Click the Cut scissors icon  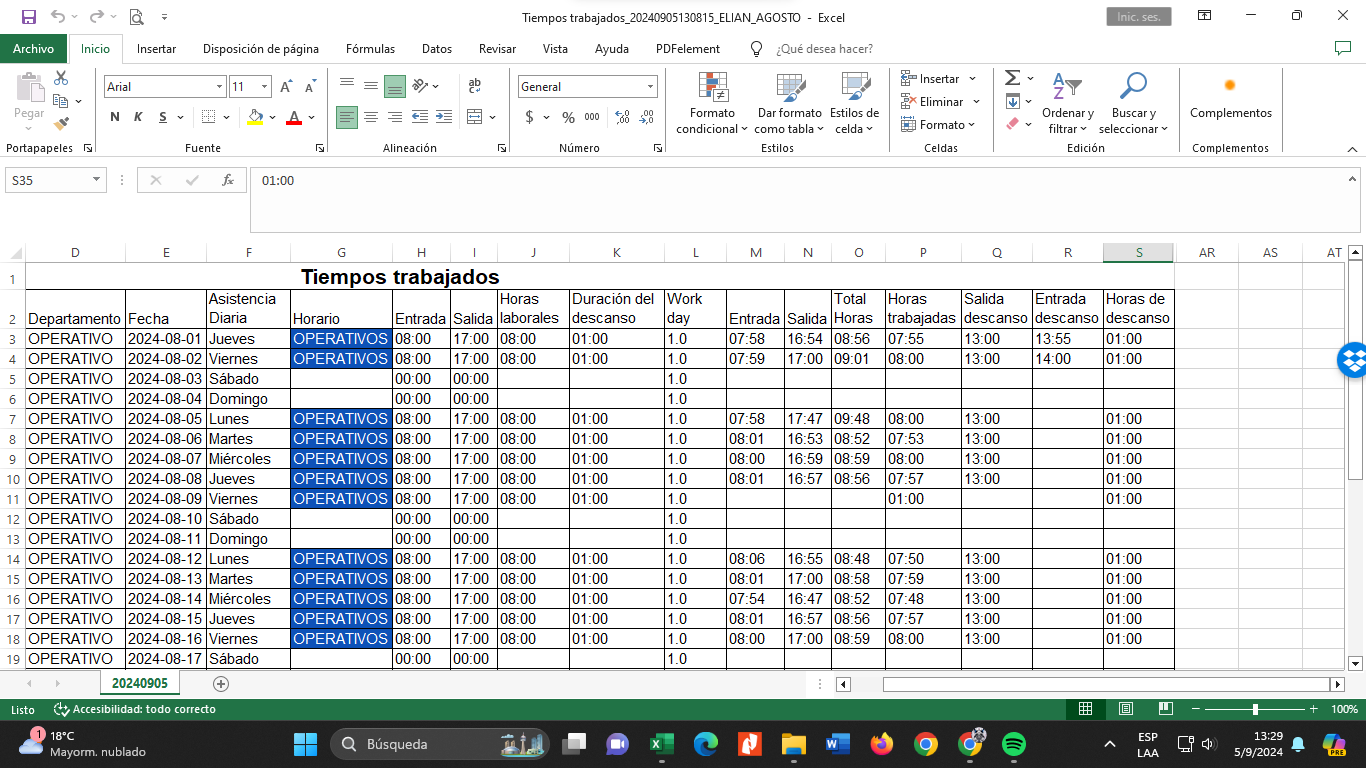[61, 78]
